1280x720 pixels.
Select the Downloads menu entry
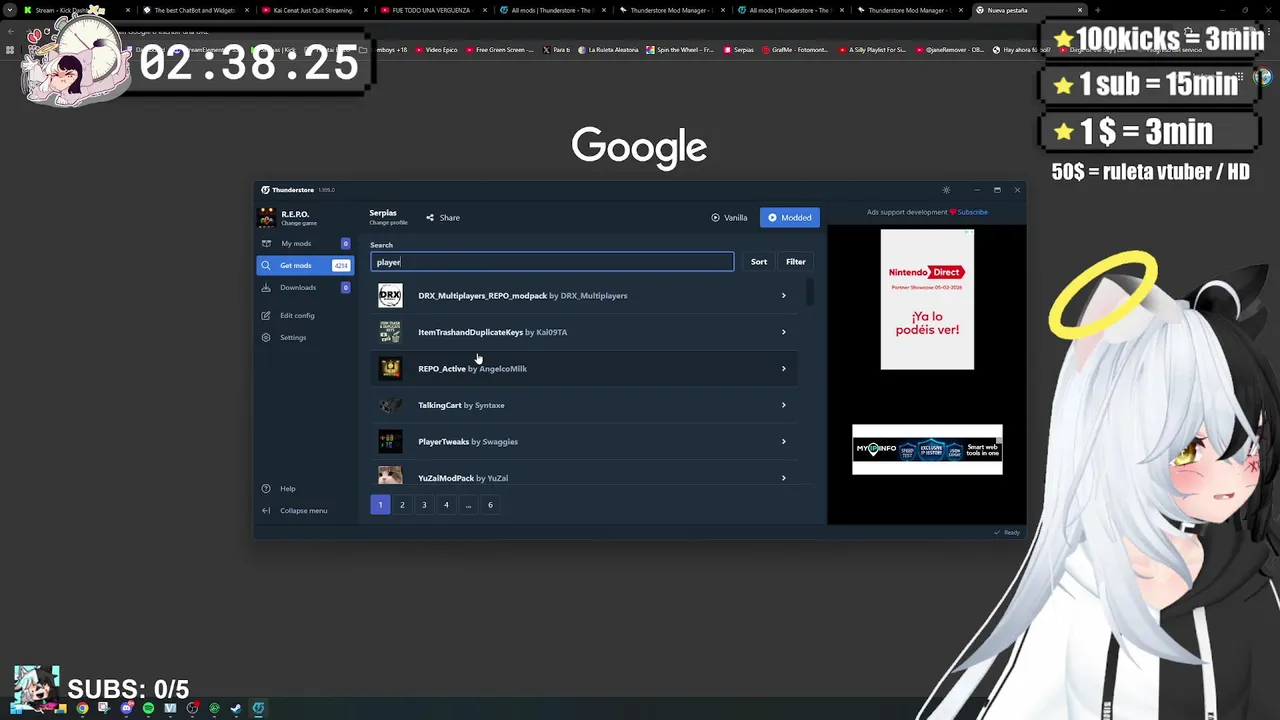click(305, 287)
